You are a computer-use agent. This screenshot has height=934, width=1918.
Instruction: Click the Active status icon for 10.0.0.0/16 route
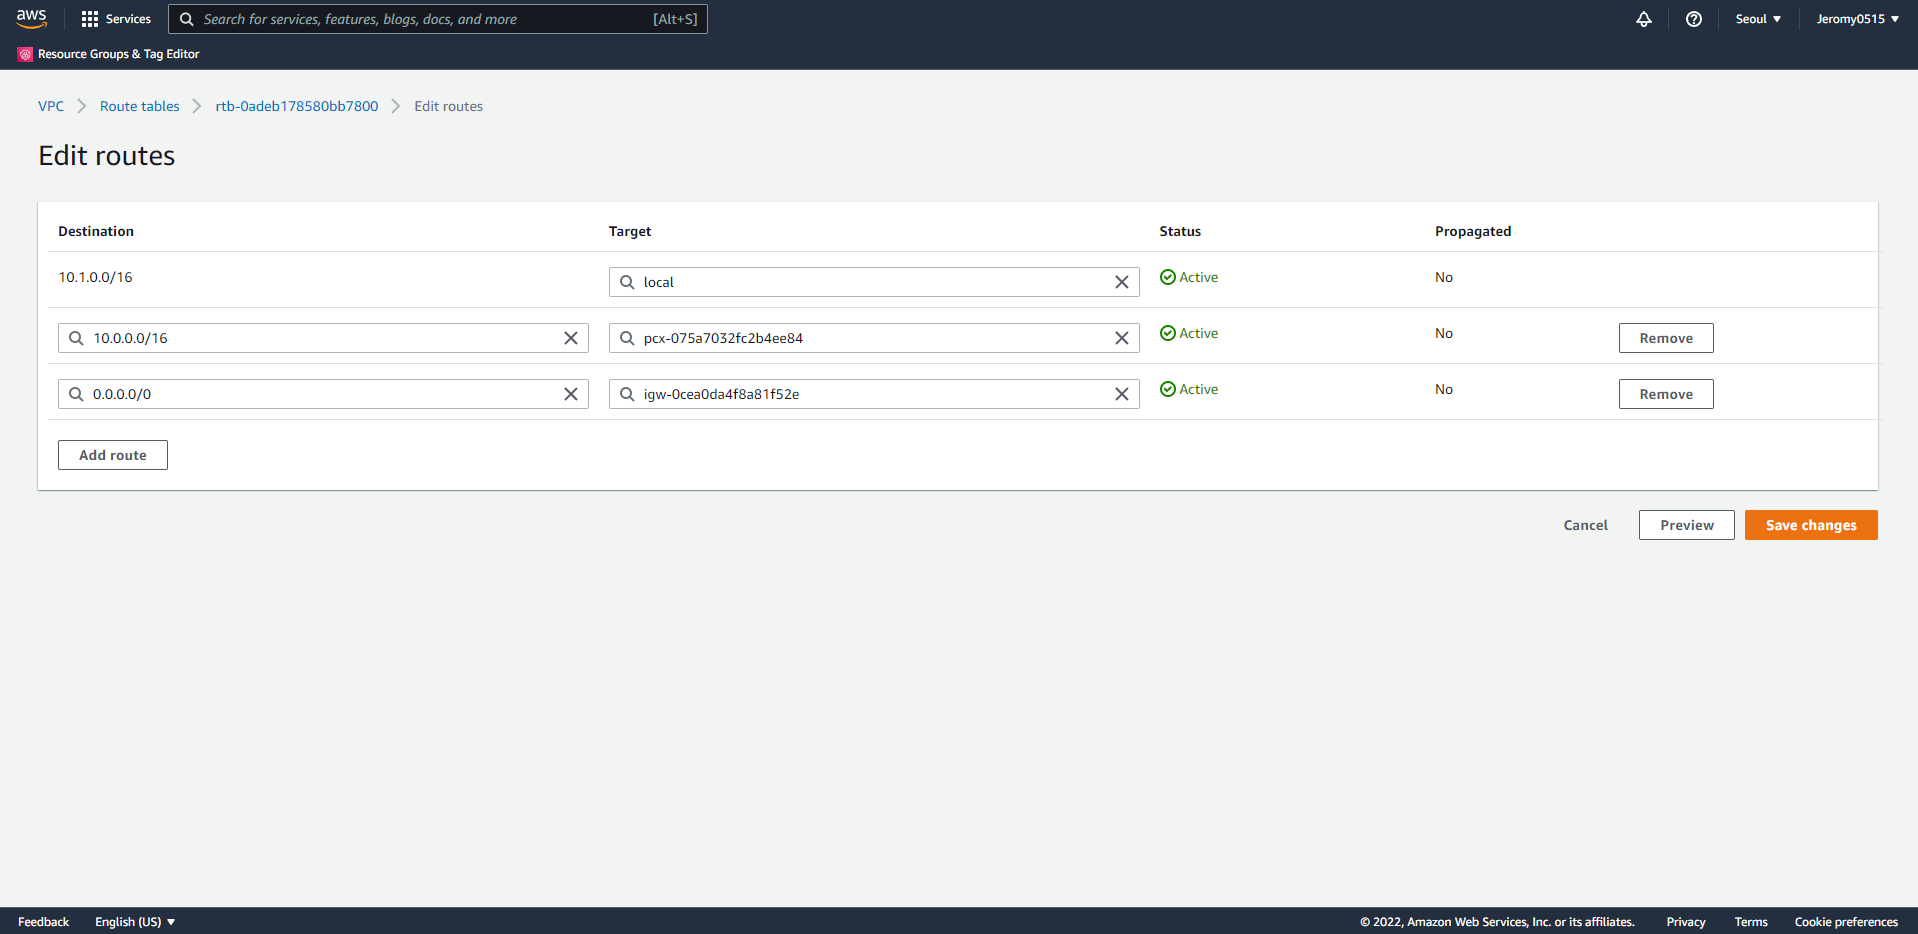(1168, 333)
